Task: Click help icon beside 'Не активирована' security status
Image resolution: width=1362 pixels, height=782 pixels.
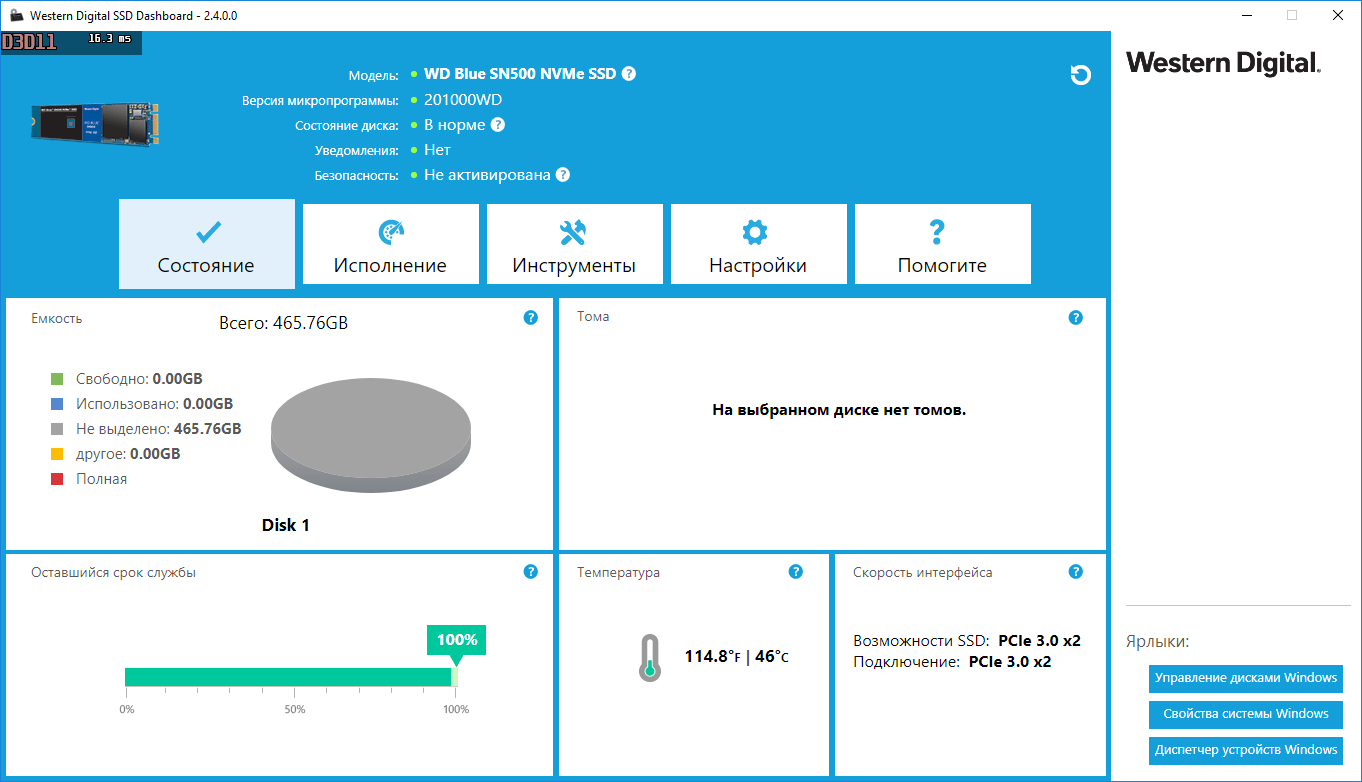Action: click(x=563, y=175)
